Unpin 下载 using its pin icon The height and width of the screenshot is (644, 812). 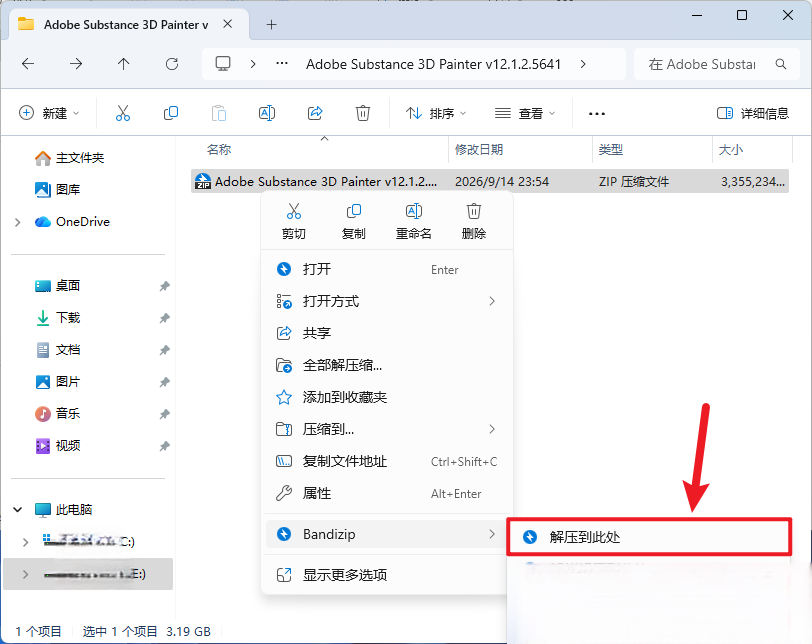(x=164, y=318)
